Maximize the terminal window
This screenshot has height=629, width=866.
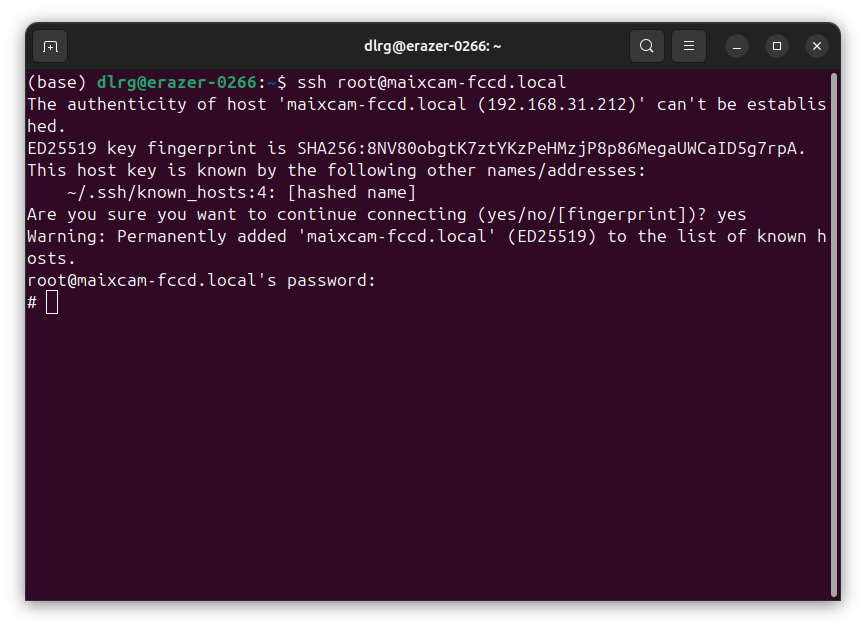pyautogui.click(x=777, y=46)
